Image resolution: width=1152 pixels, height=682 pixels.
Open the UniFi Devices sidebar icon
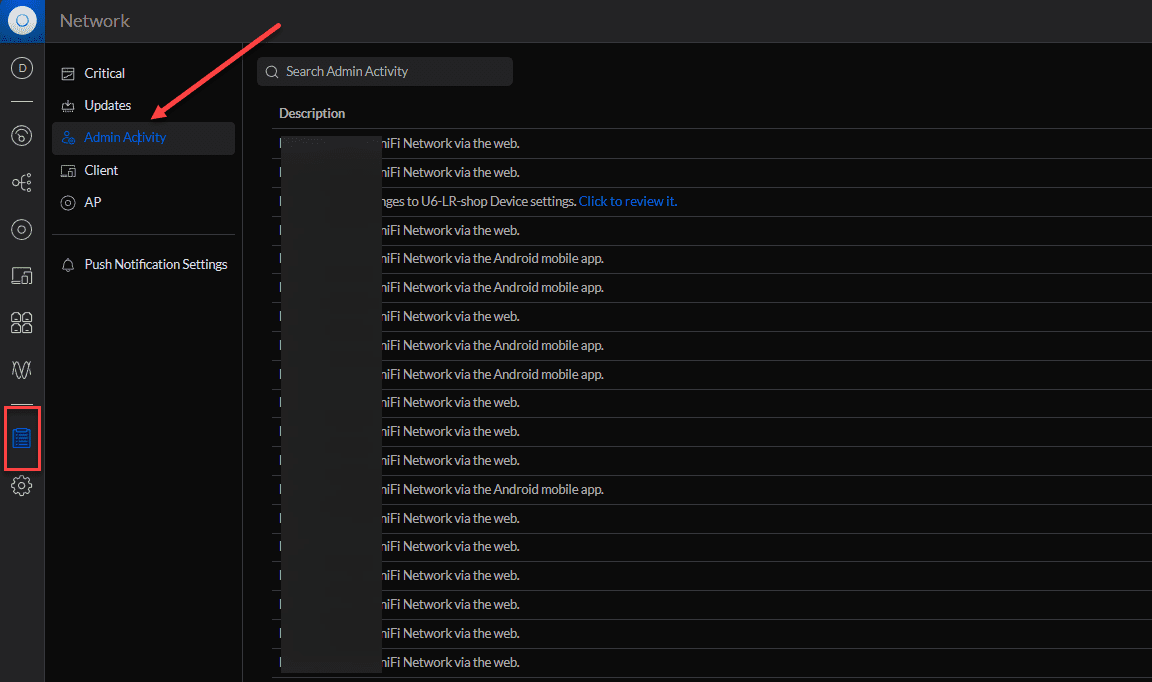click(22, 230)
